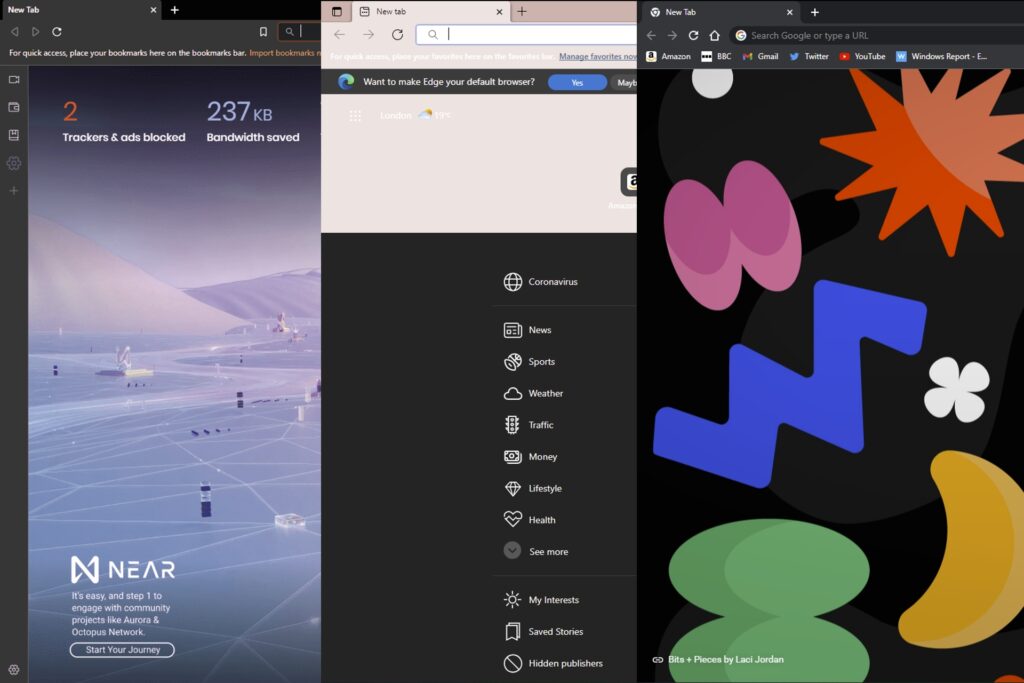Open Lifestyle feed category

pos(532,488)
